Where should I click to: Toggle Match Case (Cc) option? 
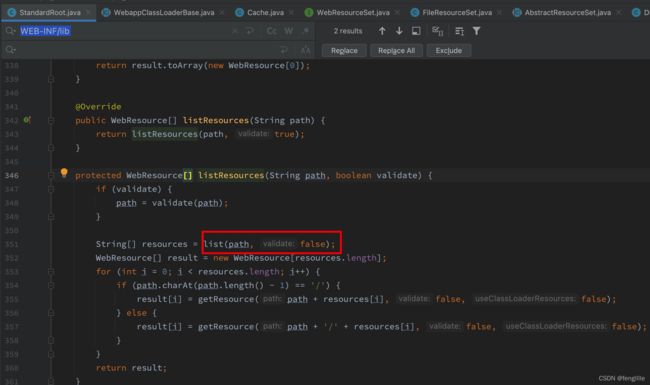tap(272, 31)
